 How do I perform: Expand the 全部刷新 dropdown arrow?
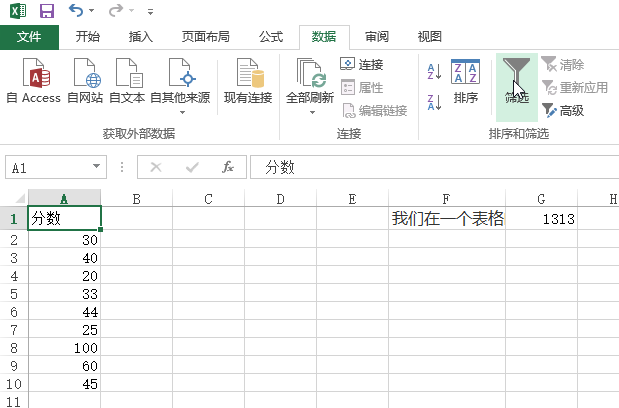tap(312, 112)
